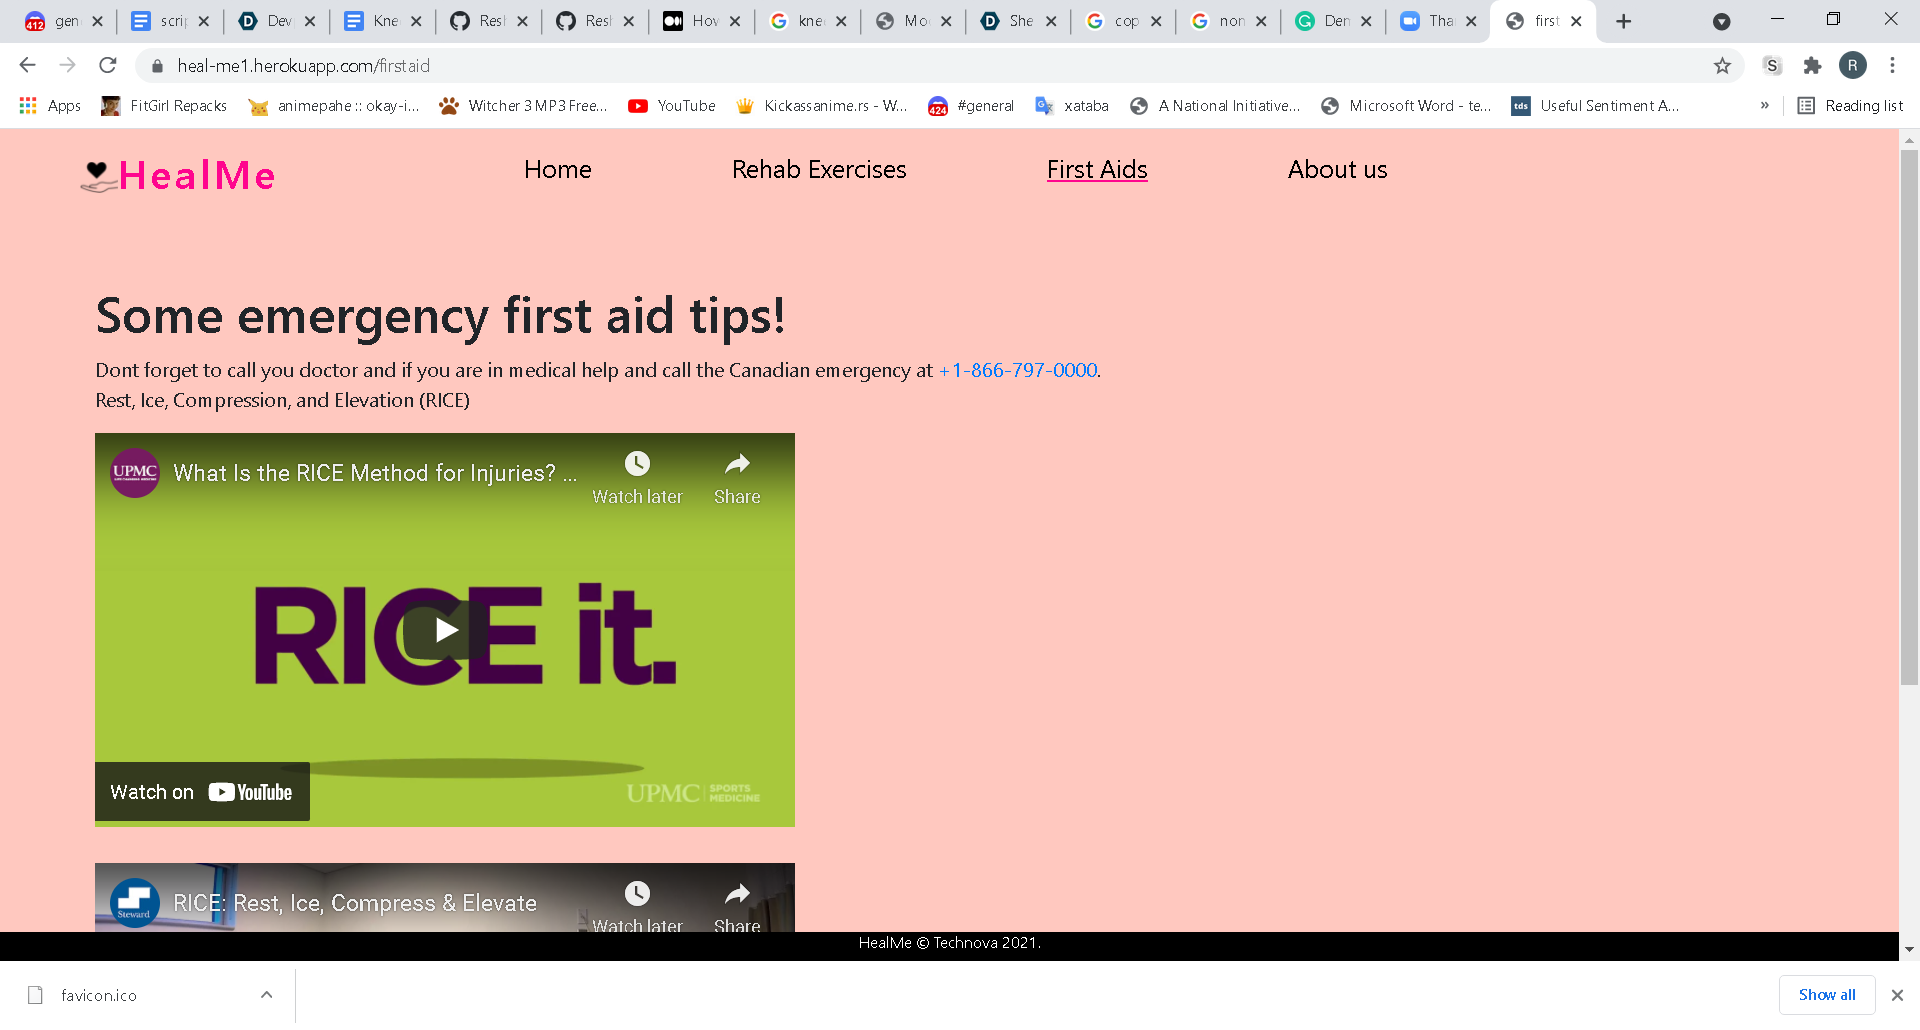Image resolution: width=1920 pixels, height=1030 pixels.
Task: Go to the Home page
Action: 558,170
